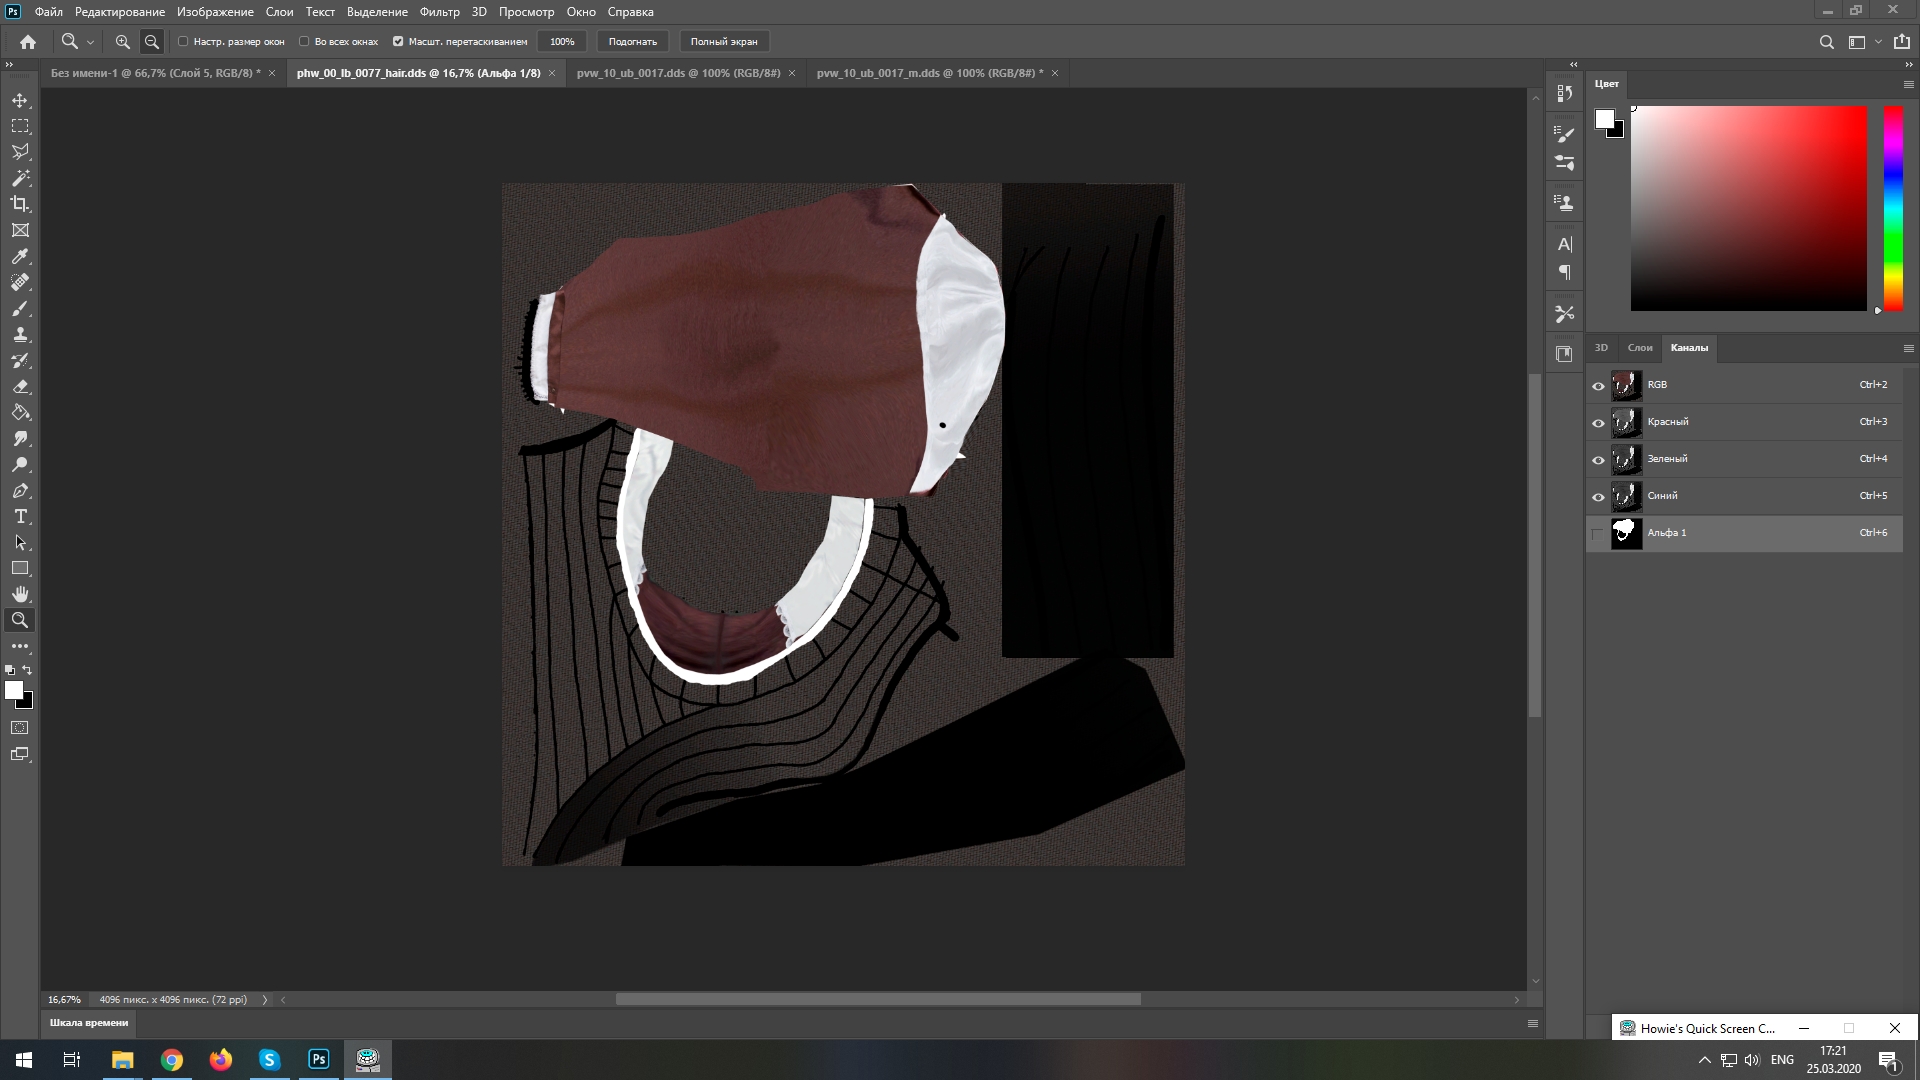Select the Eyedropper tool

pyautogui.click(x=20, y=256)
